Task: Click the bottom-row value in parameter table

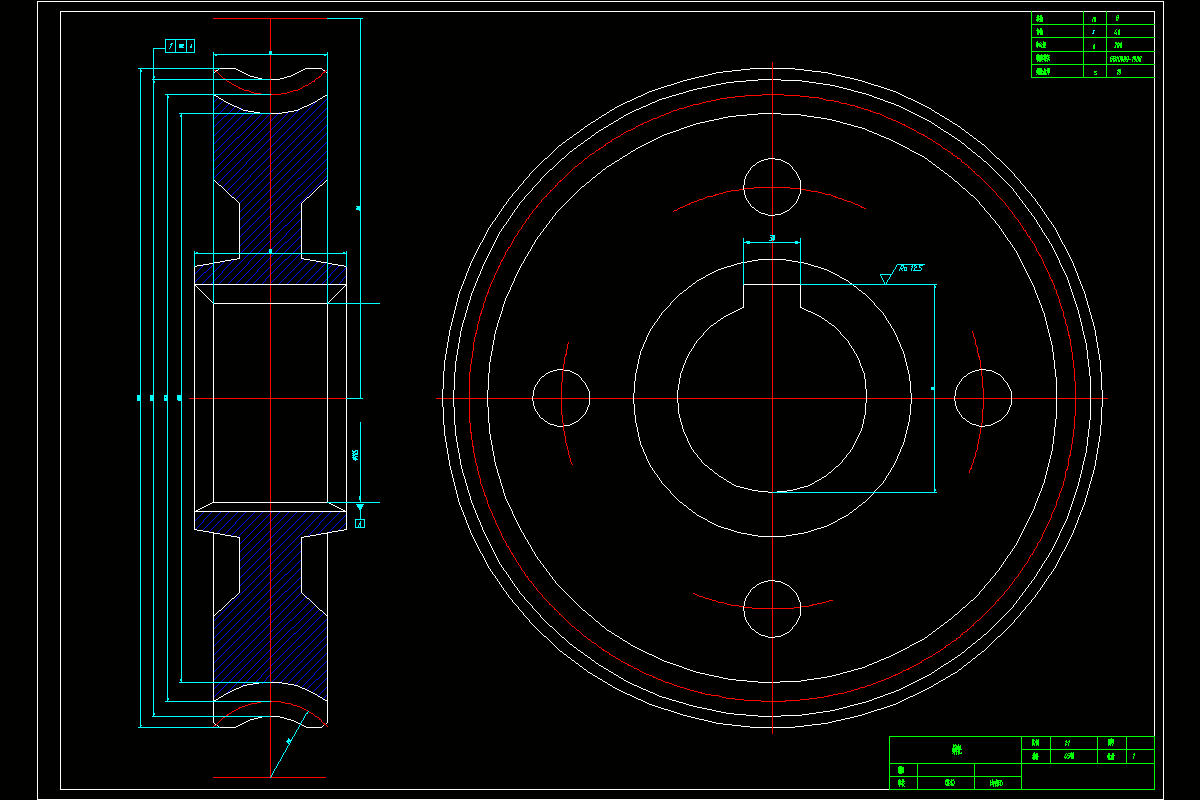Action: (x=1117, y=71)
